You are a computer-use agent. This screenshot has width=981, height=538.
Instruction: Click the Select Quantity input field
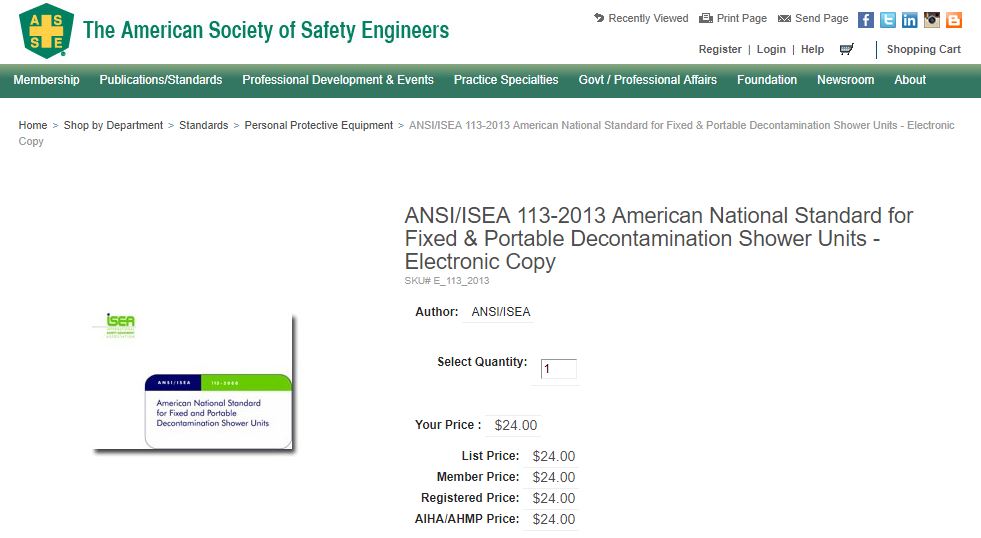(559, 369)
